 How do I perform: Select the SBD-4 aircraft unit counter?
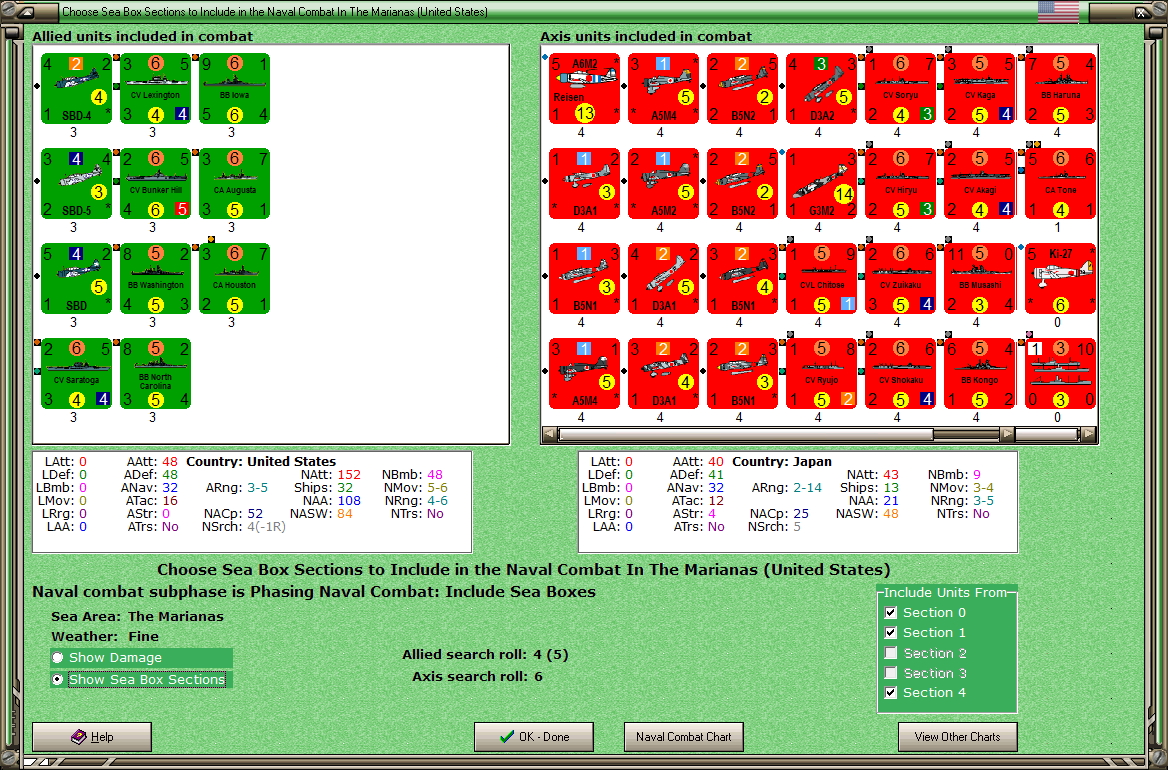pos(77,89)
